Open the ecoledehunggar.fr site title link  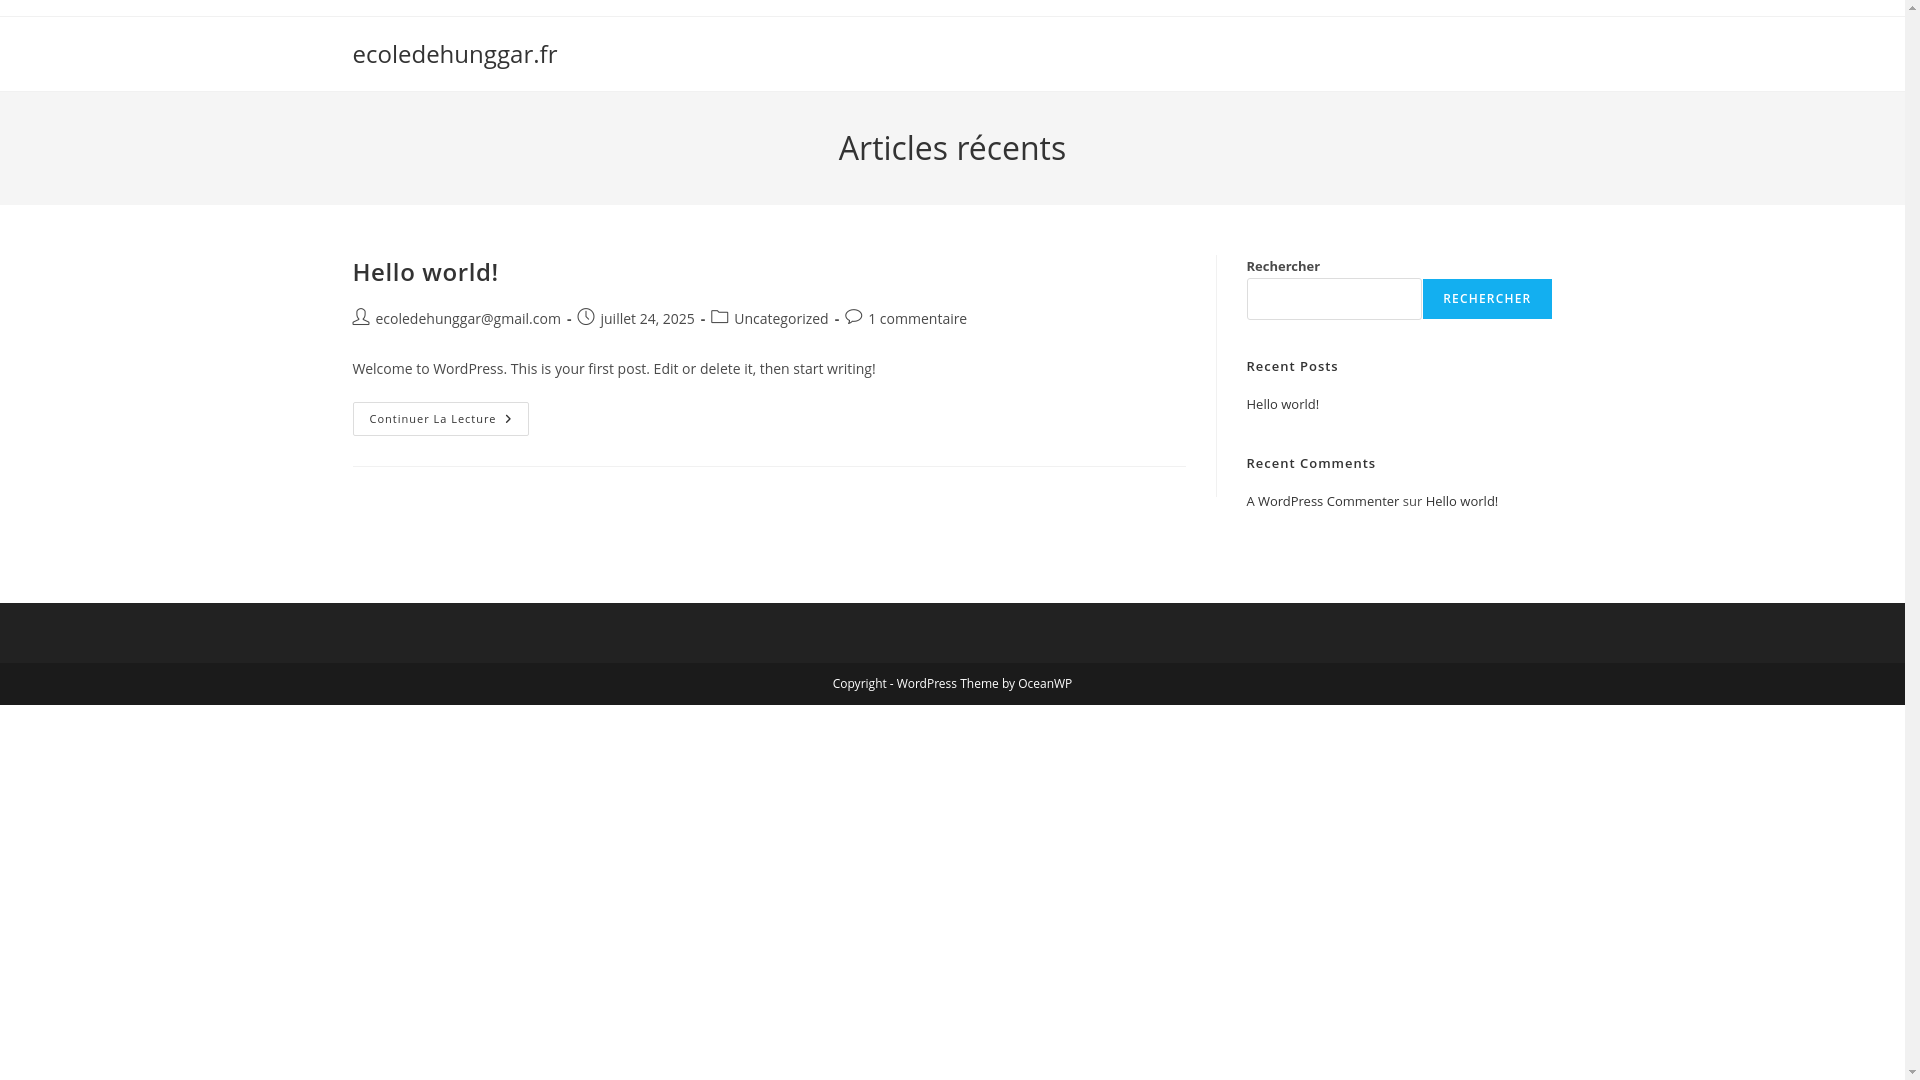click(454, 54)
